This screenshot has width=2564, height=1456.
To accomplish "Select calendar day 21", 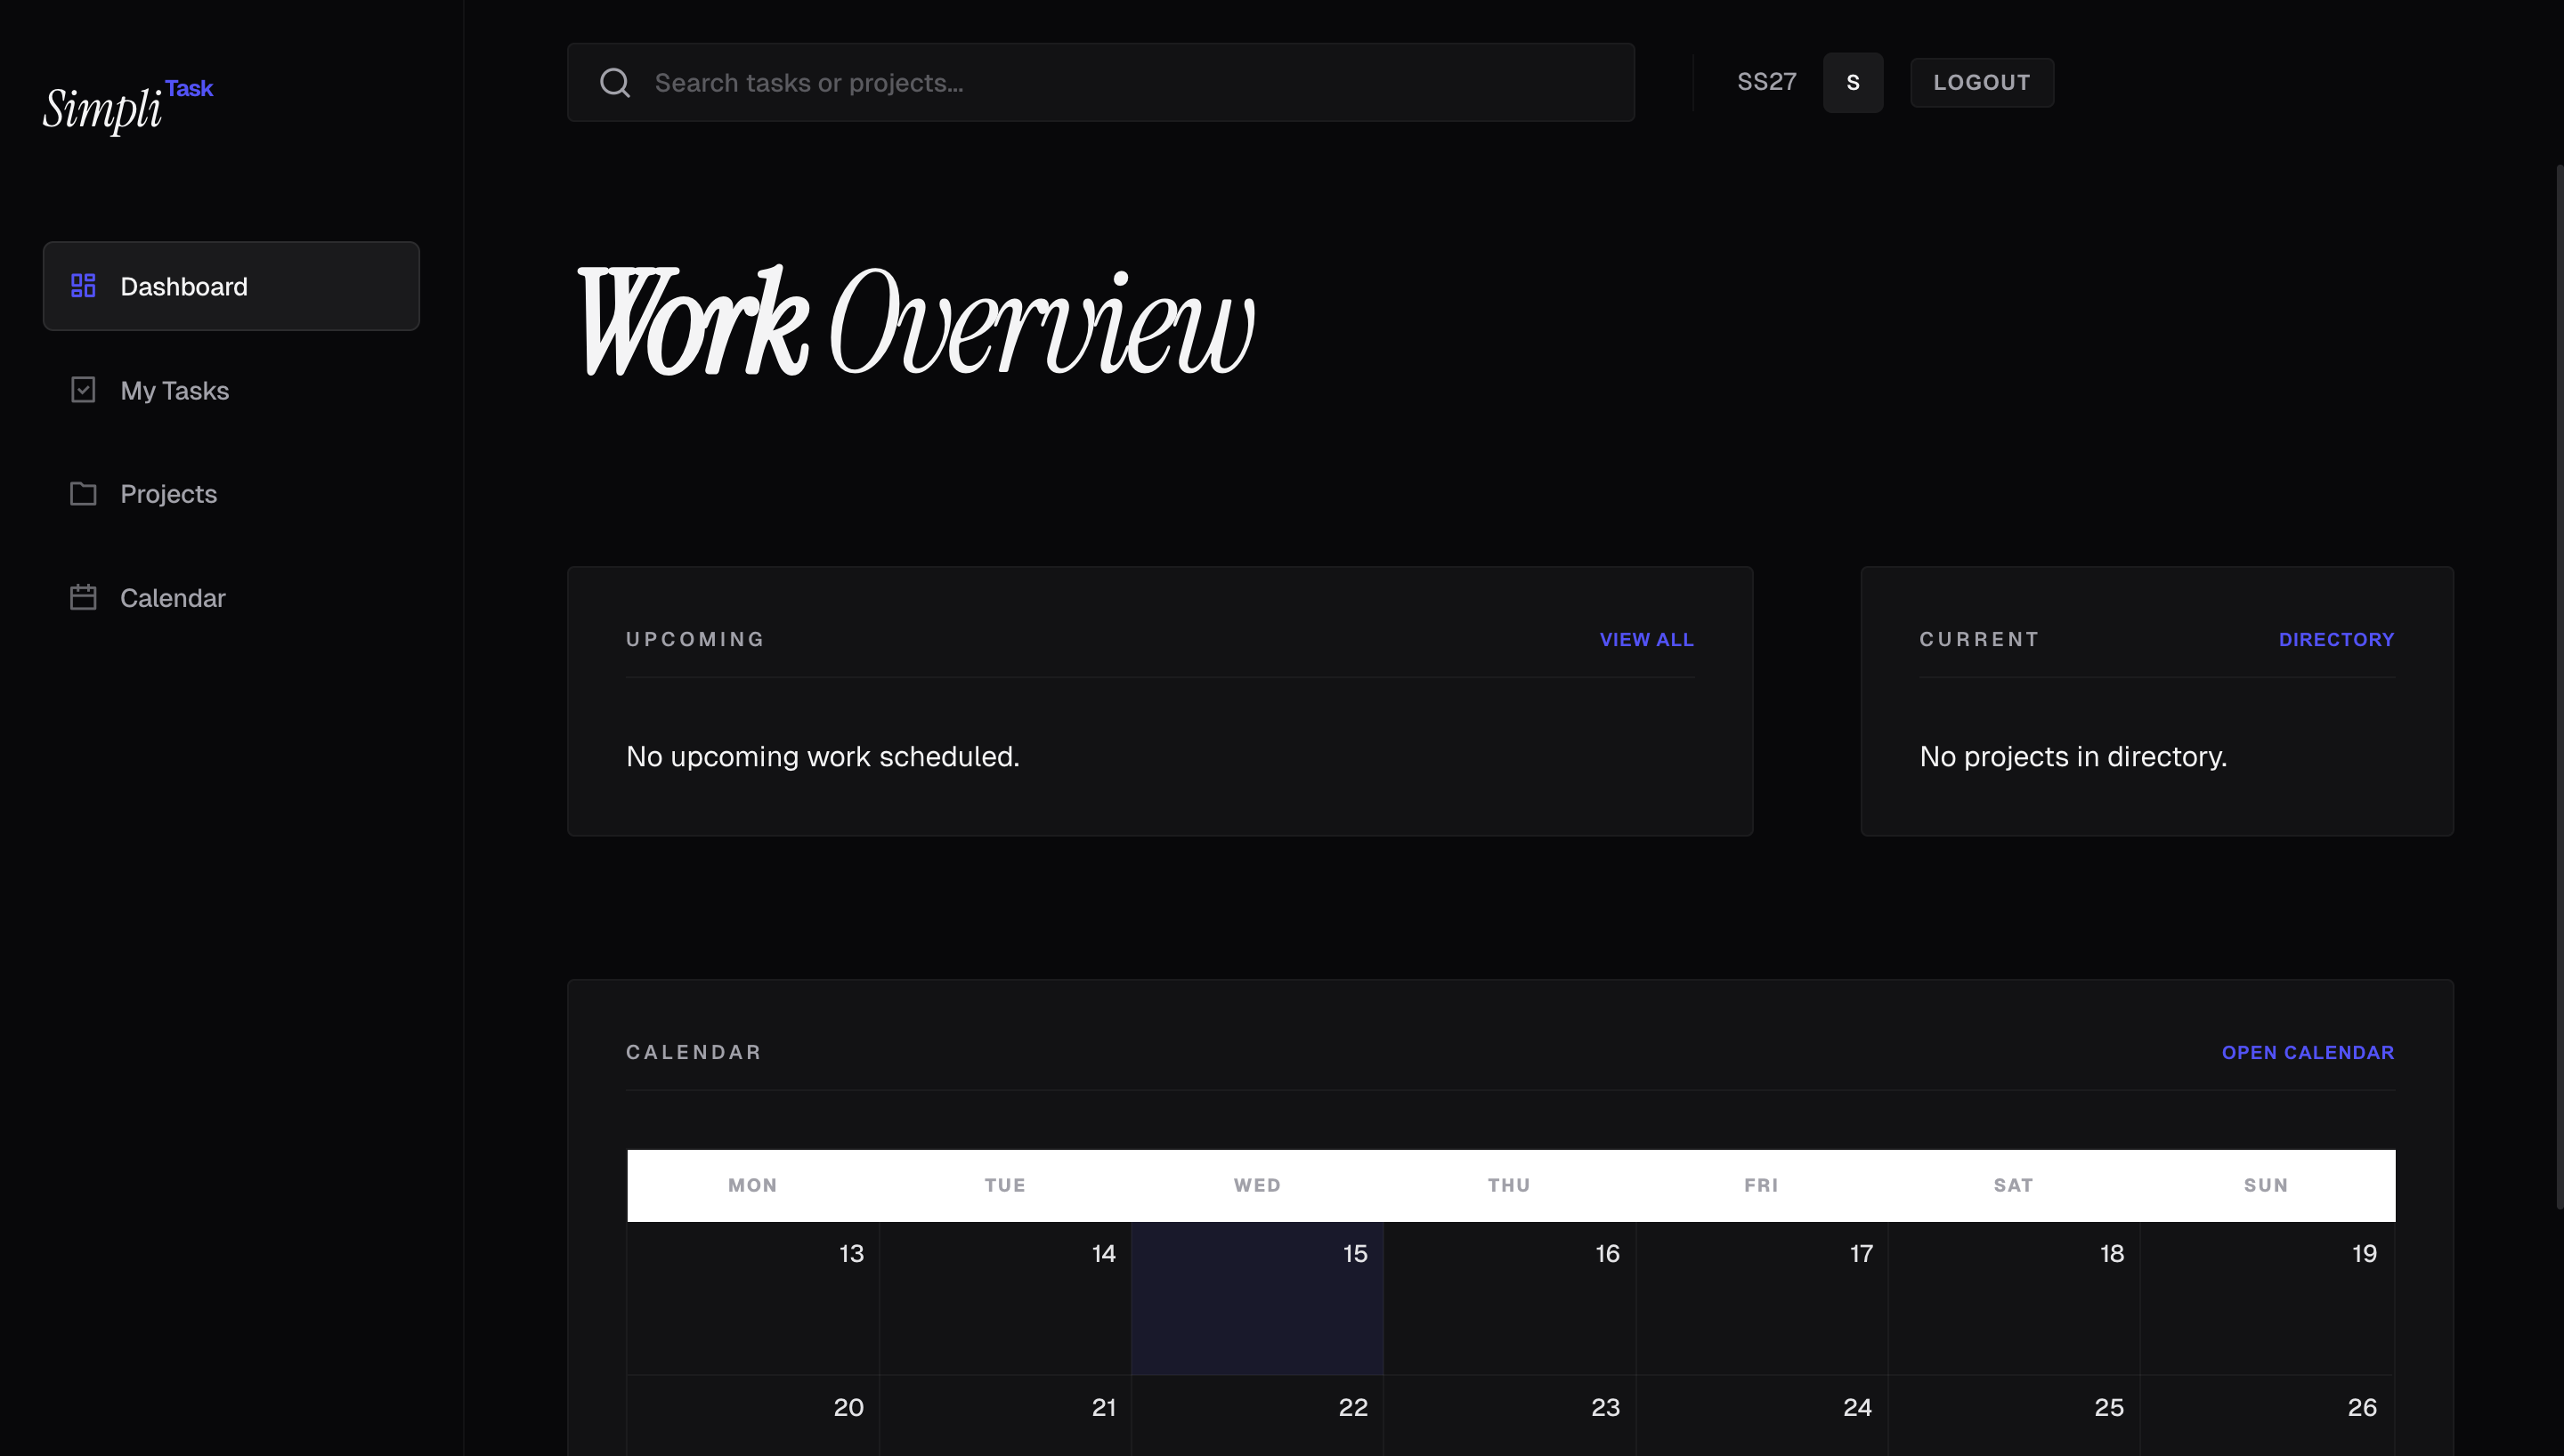I will tap(1005, 1416).
